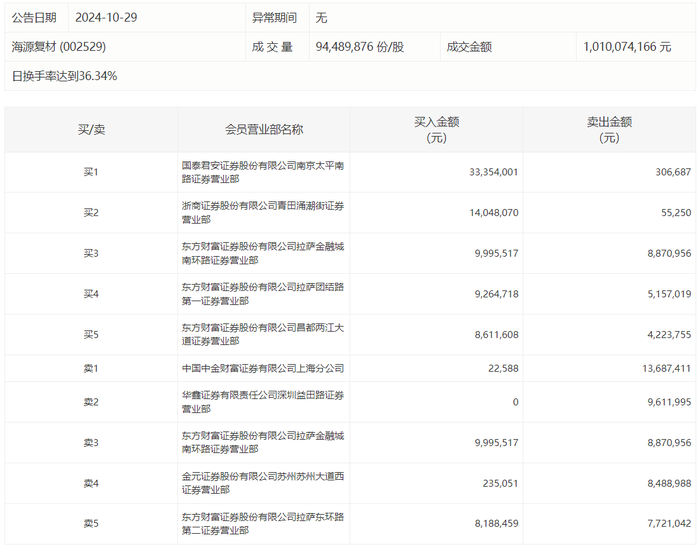This screenshot has width=700, height=549.
Task: Click the 卖4 row label
Action: 91,483
